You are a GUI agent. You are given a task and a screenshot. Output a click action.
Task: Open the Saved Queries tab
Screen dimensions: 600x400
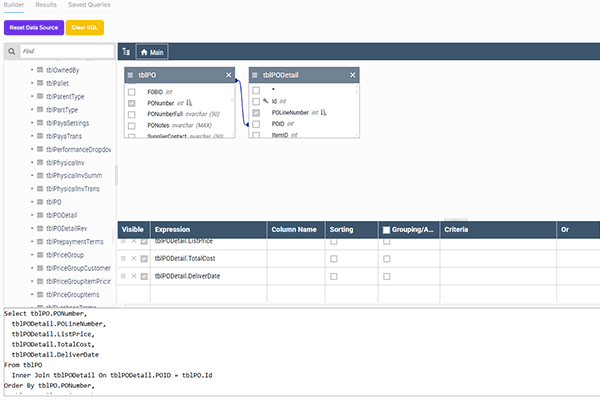tap(89, 5)
